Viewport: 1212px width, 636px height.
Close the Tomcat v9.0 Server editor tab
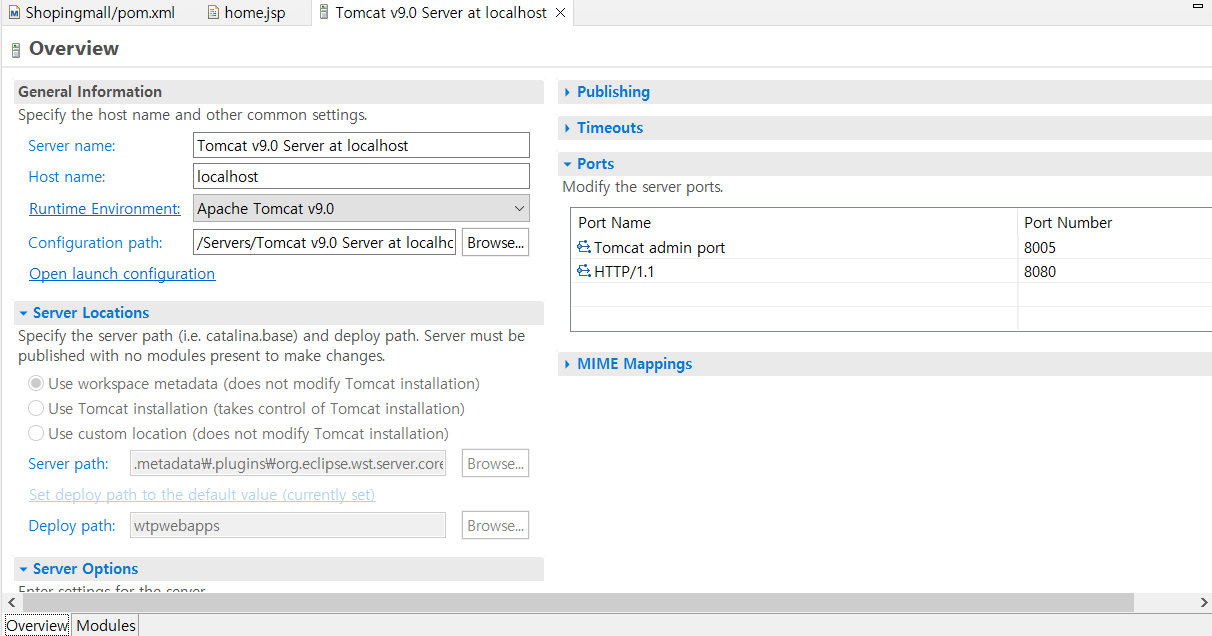[x=560, y=13]
